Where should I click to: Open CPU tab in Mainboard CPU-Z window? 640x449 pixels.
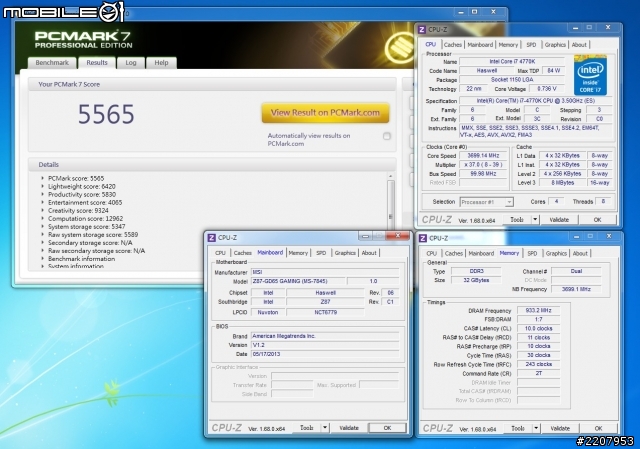click(x=220, y=253)
